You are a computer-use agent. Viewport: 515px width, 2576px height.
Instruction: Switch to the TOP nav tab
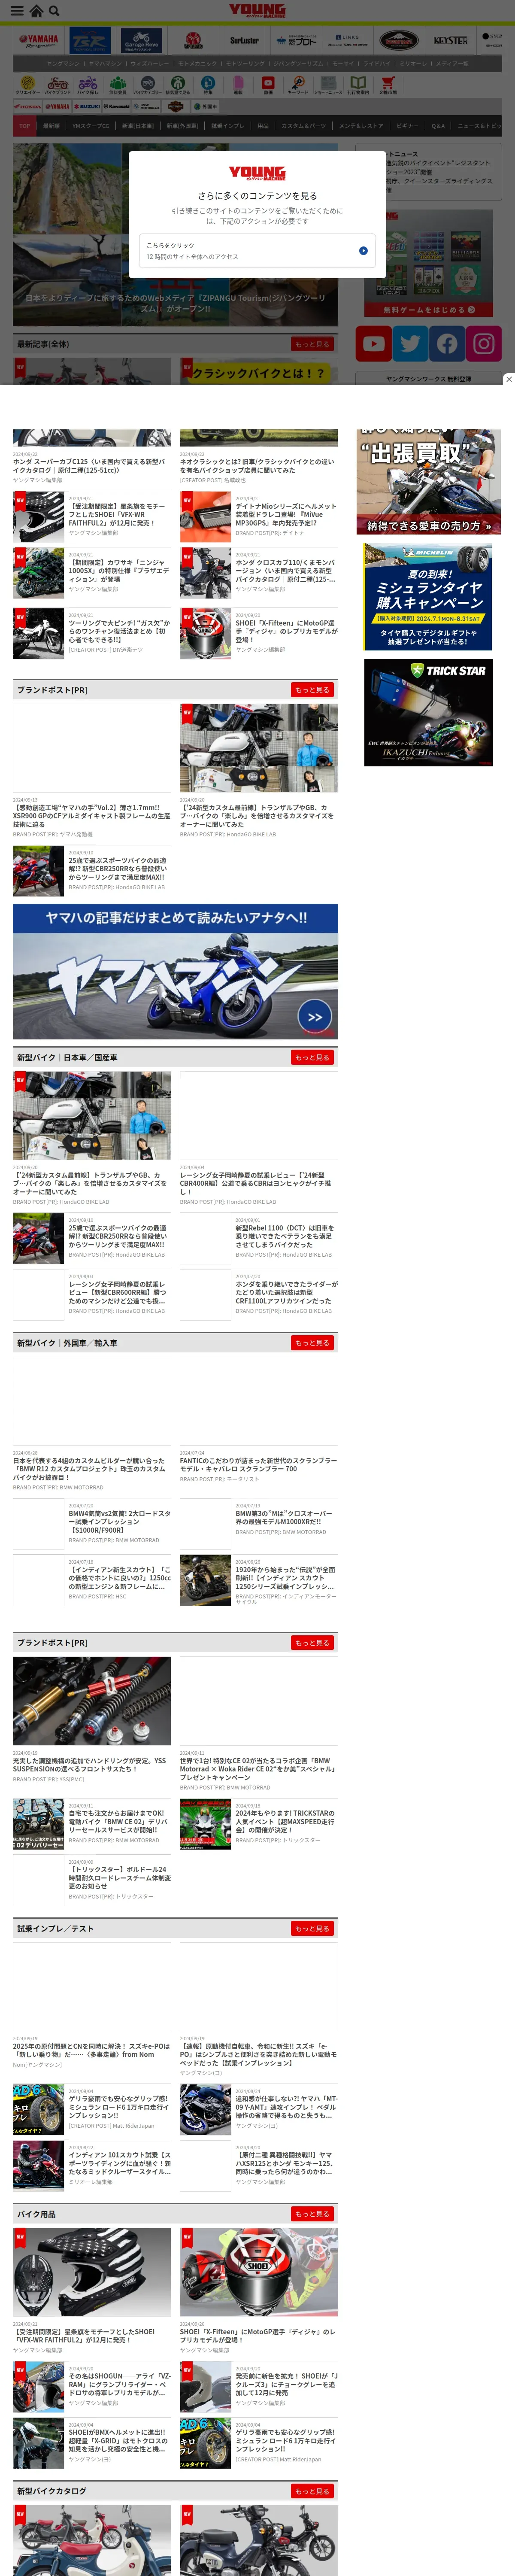coord(25,126)
